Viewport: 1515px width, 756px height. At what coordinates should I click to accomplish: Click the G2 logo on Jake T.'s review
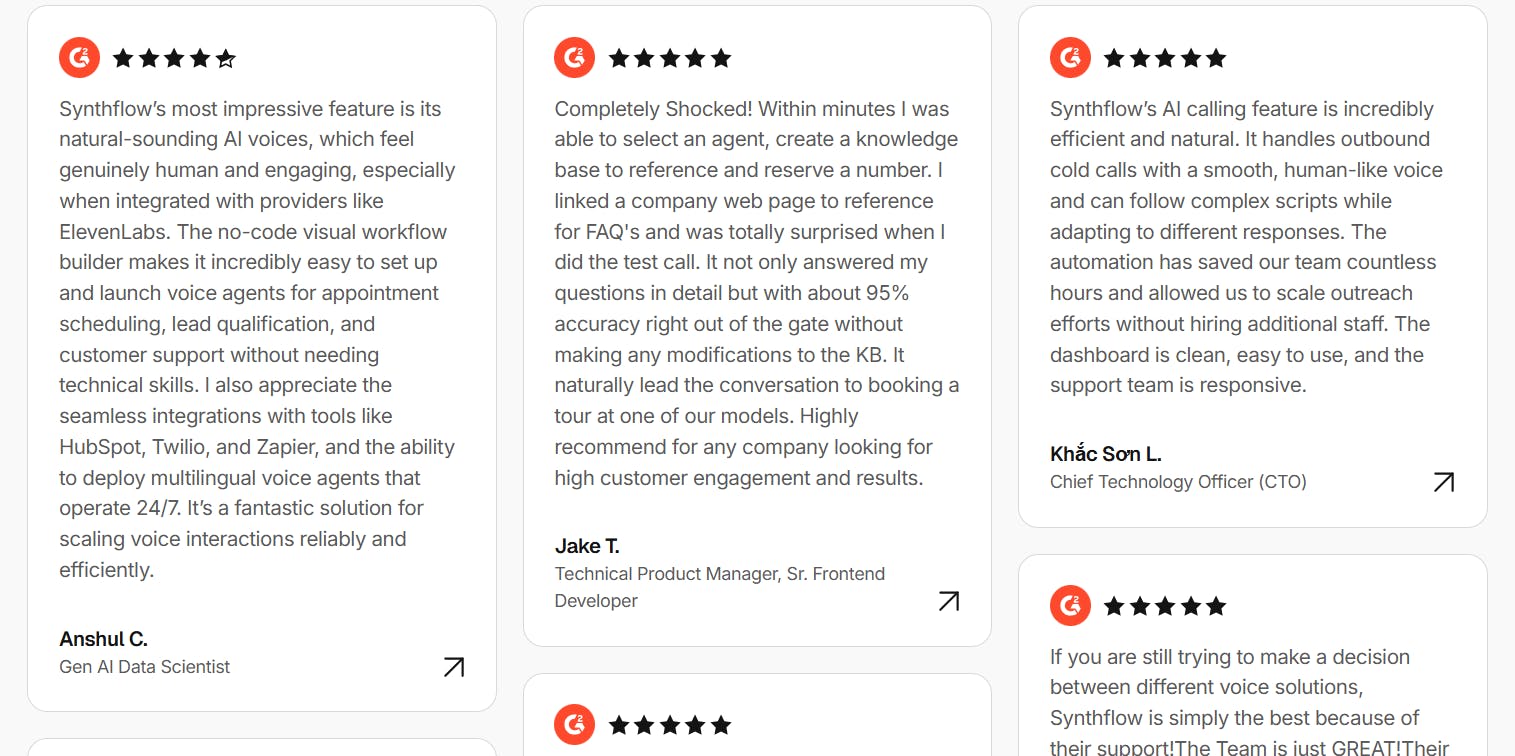pos(574,58)
